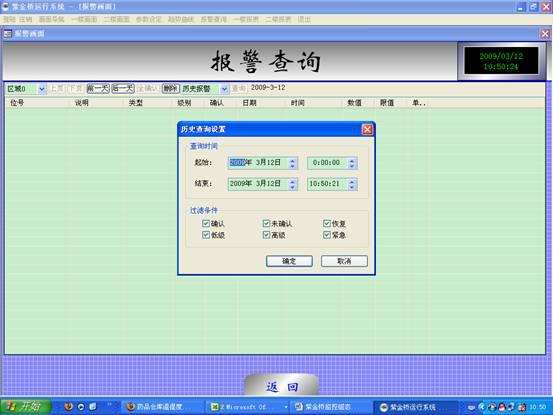Click the 前一天 previous day button
Viewport: 553px width, 415px height.
98,88
